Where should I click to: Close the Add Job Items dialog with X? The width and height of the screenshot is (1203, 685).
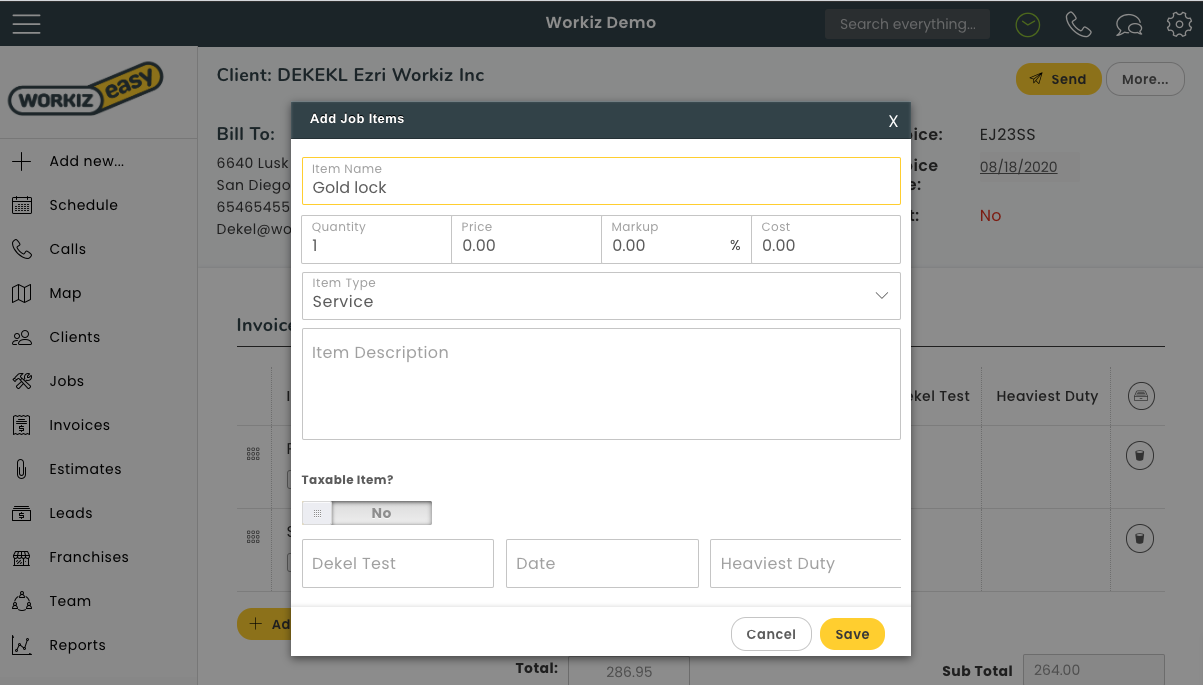coord(893,121)
